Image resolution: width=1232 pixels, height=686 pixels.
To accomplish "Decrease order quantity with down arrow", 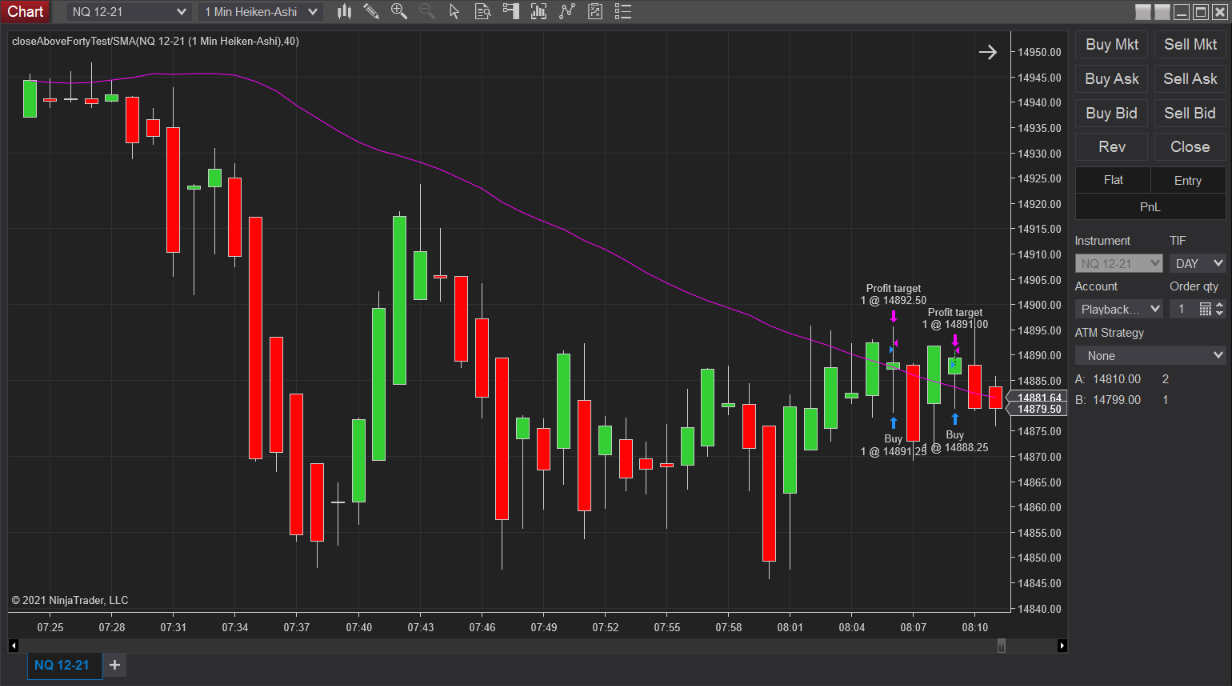I will (x=1219, y=314).
